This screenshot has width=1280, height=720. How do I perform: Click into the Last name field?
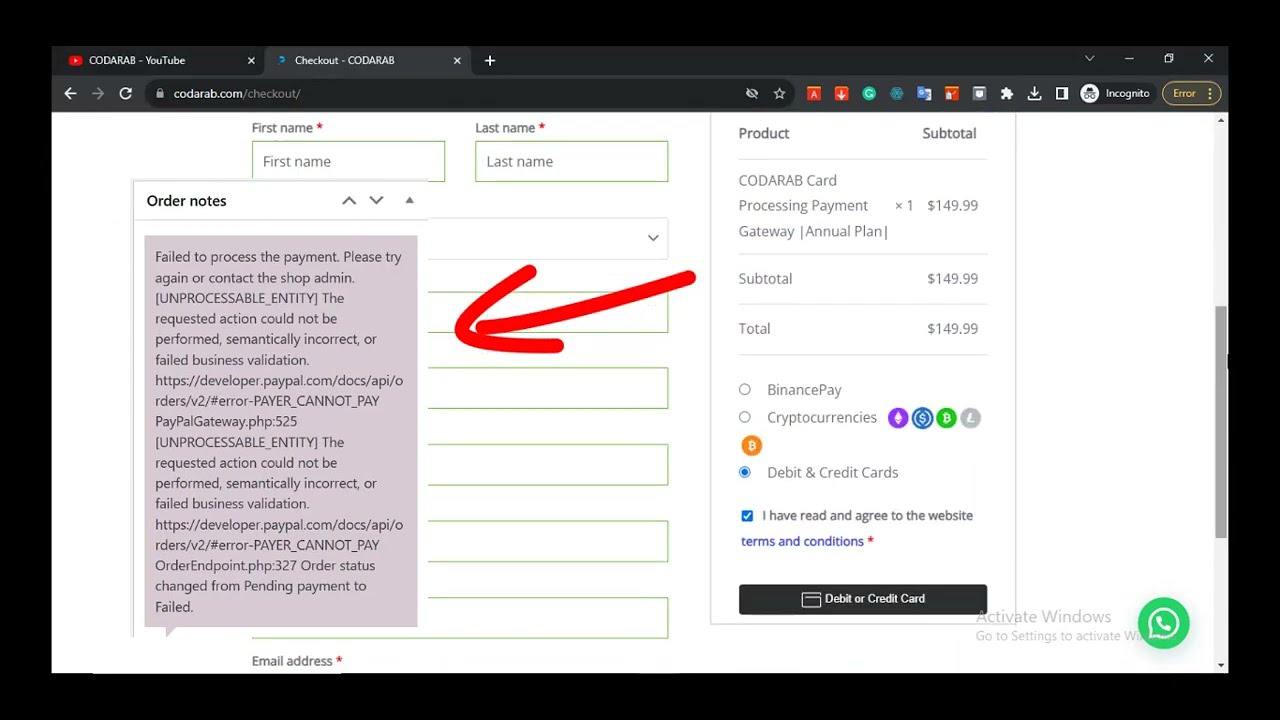click(571, 161)
